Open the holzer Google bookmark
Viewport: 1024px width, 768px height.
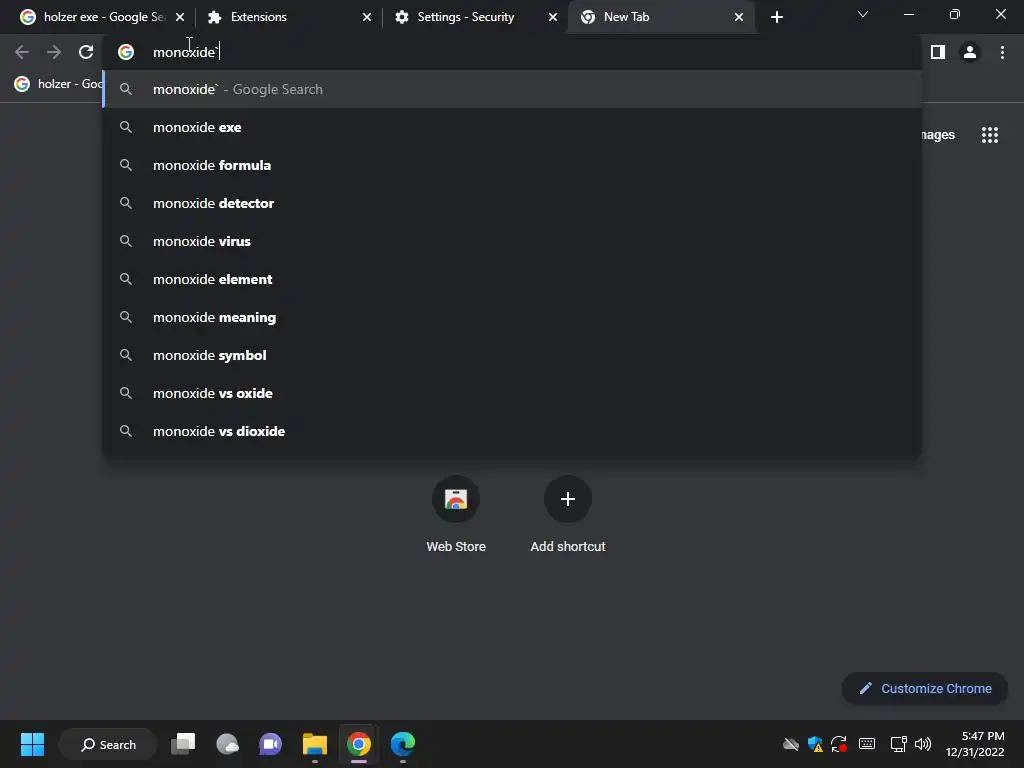point(57,84)
